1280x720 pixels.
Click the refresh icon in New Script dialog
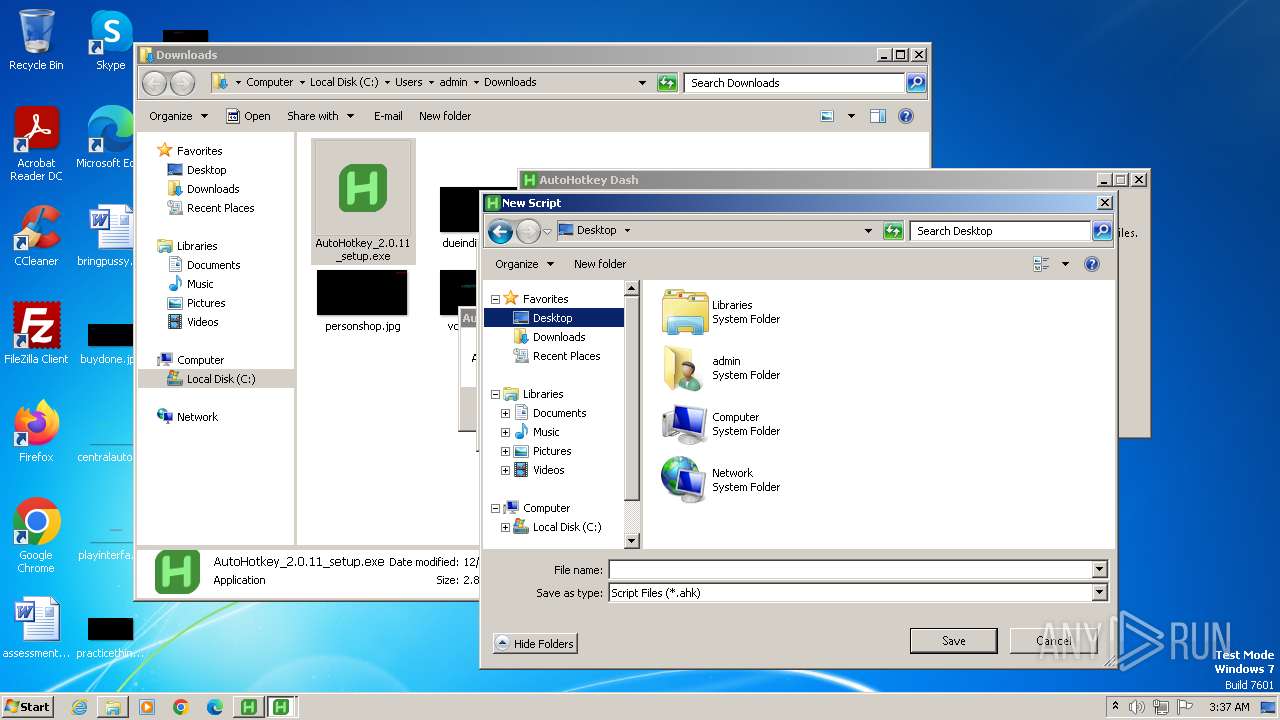click(893, 231)
